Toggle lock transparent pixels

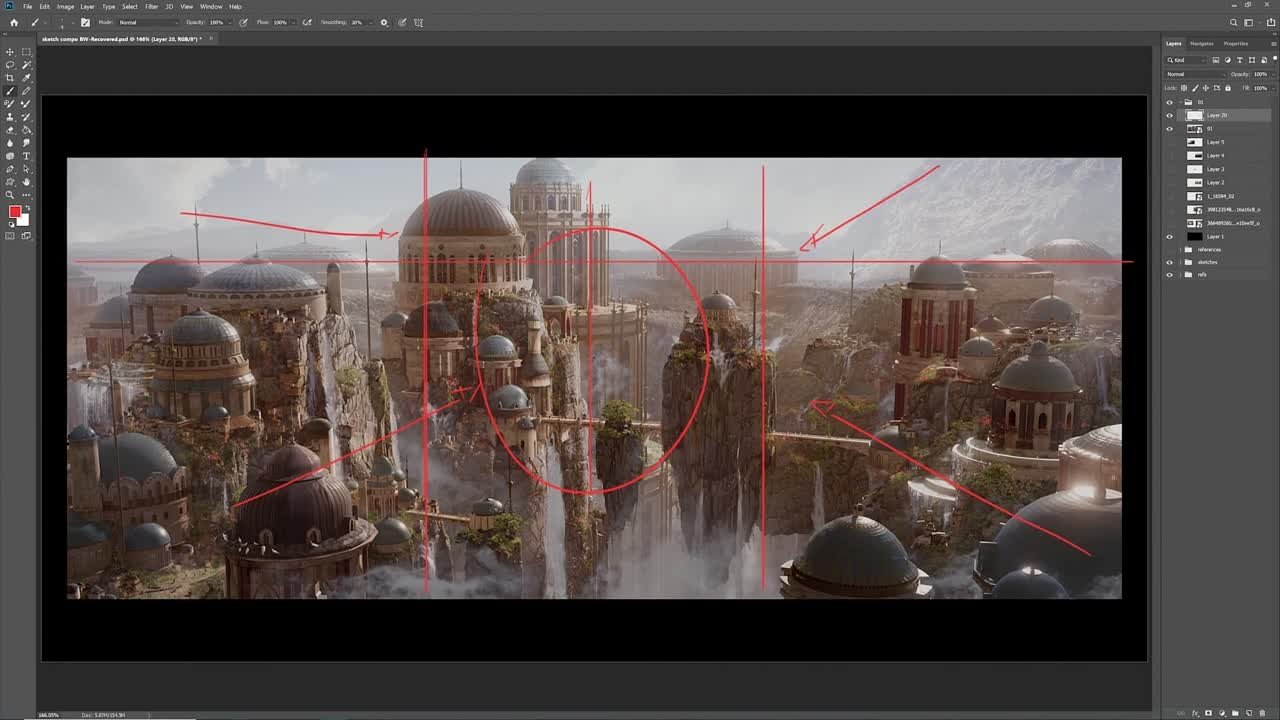pyautogui.click(x=1182, y=88)
